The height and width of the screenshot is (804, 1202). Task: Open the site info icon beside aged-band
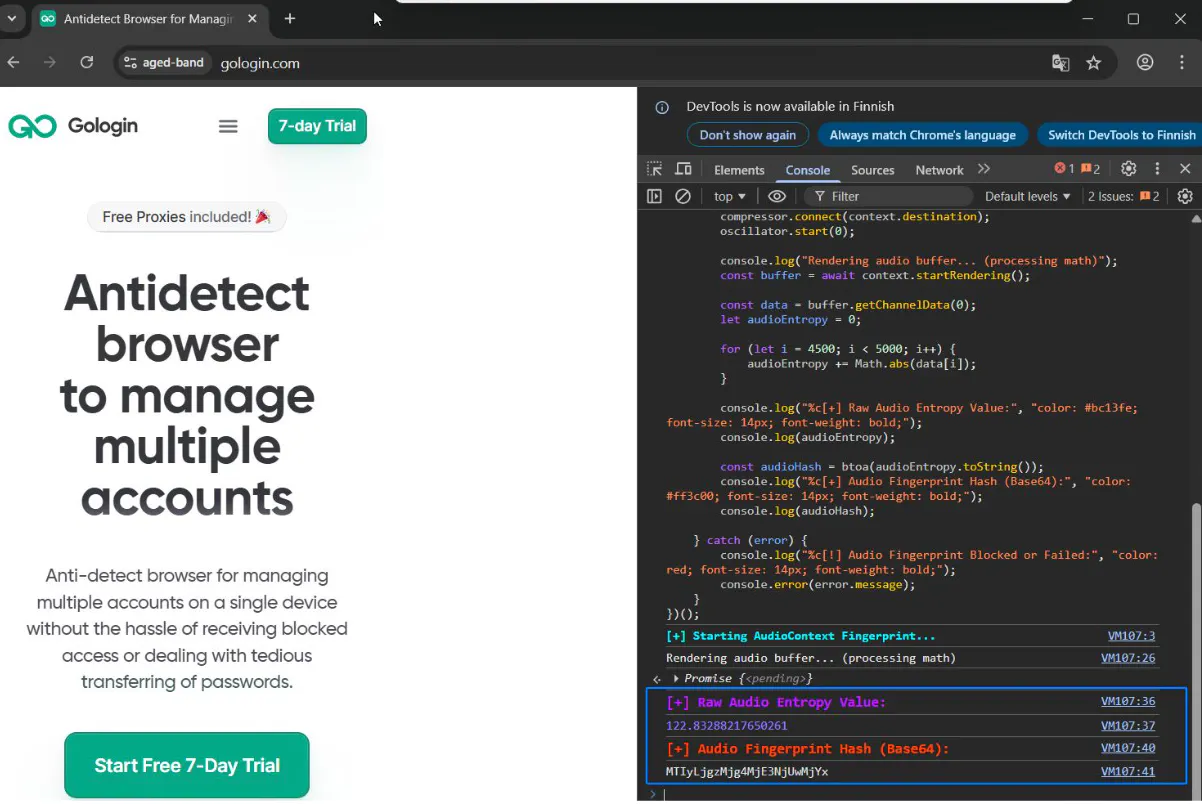[130, 63]
